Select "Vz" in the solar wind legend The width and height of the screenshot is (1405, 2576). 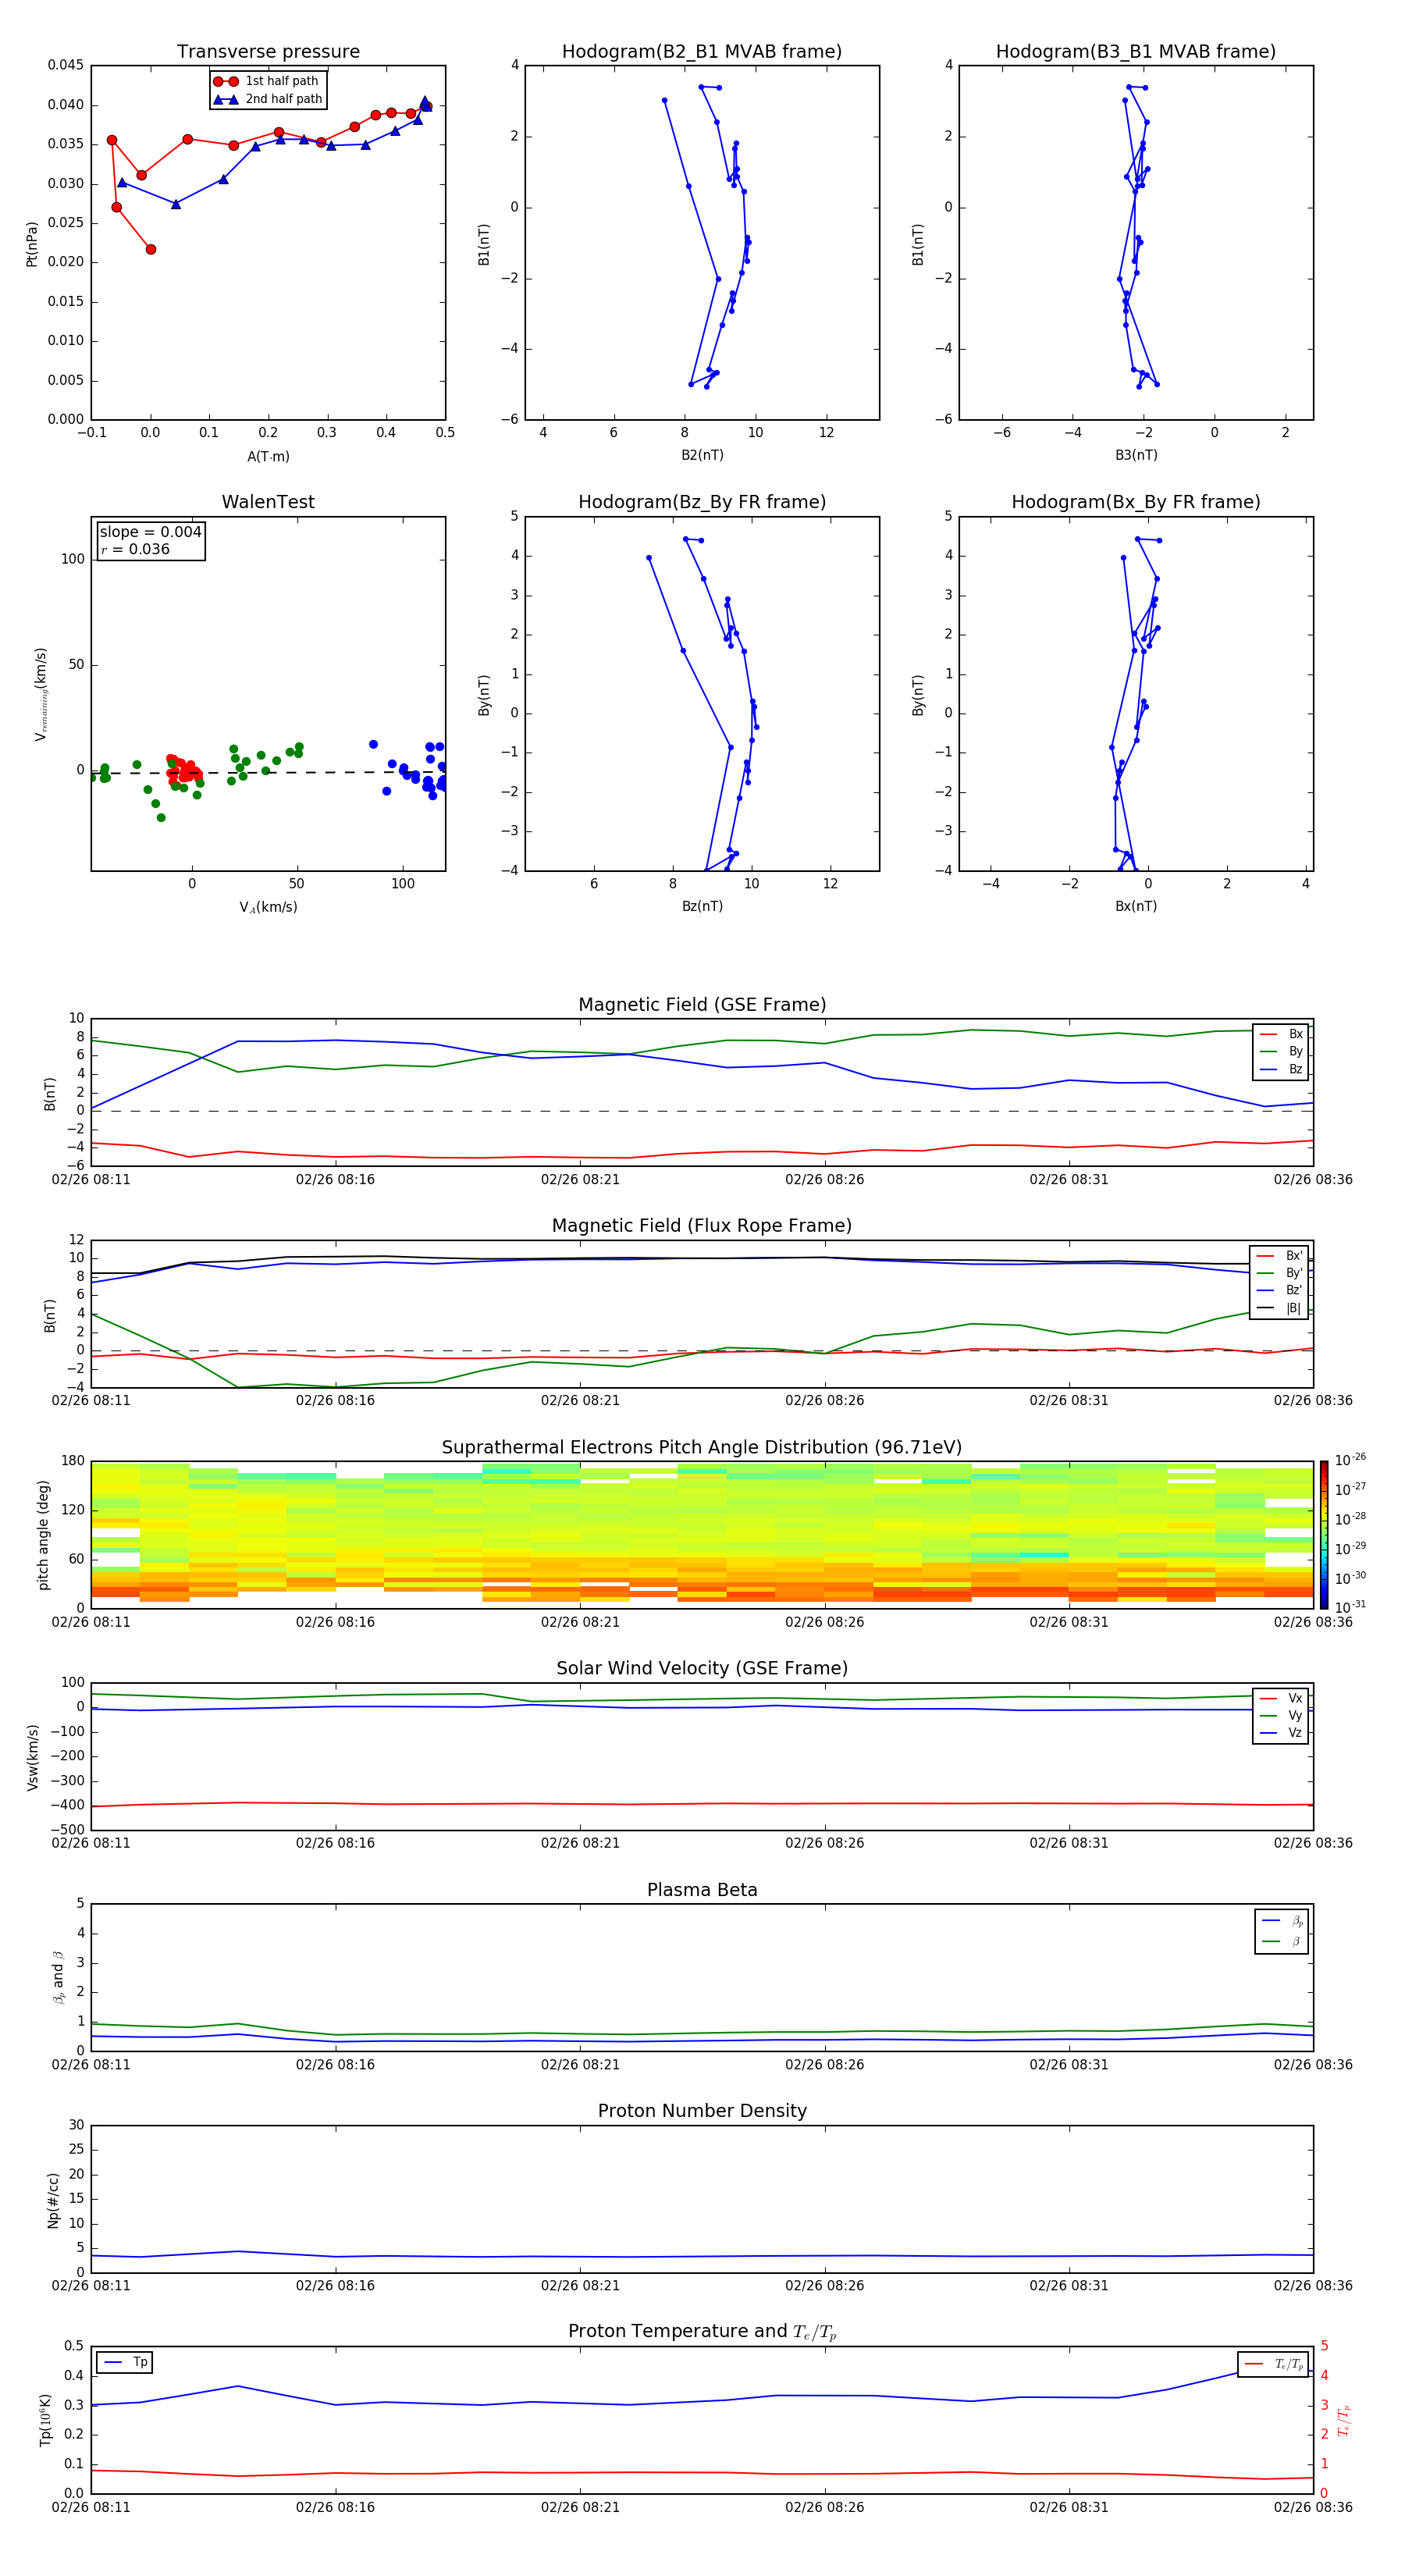(1281, 1733)
